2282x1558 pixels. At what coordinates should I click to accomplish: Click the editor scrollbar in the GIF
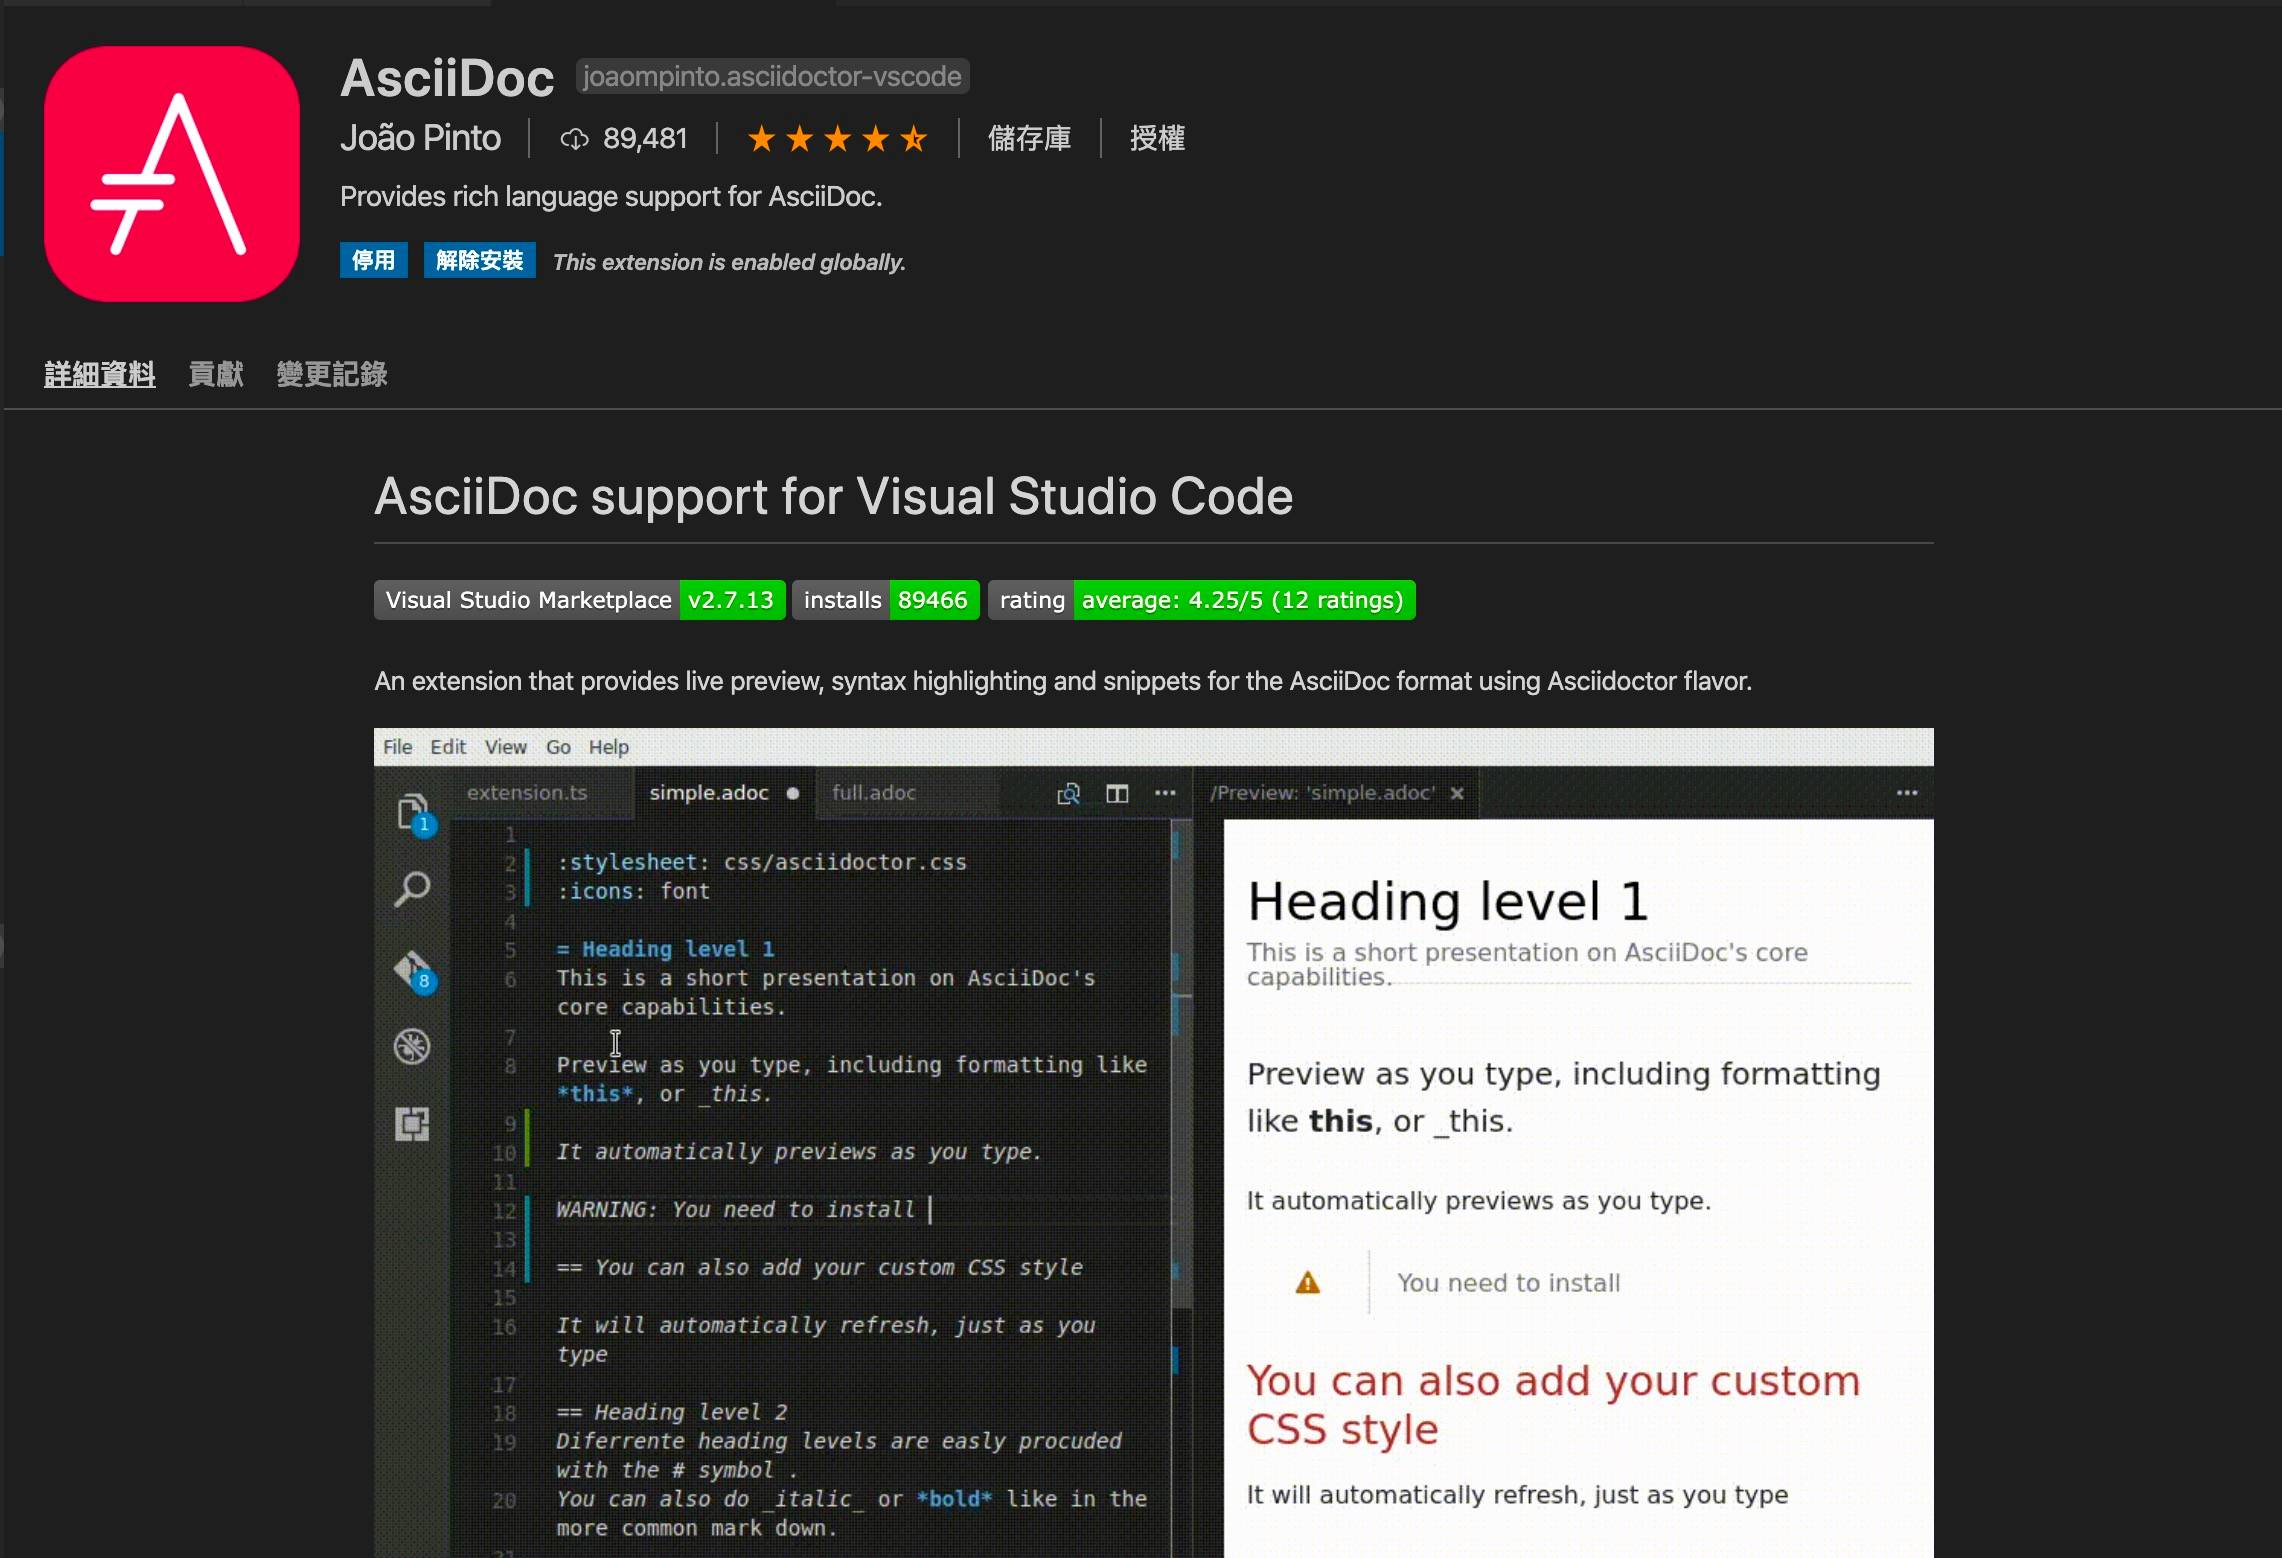pos(1181,1064)
